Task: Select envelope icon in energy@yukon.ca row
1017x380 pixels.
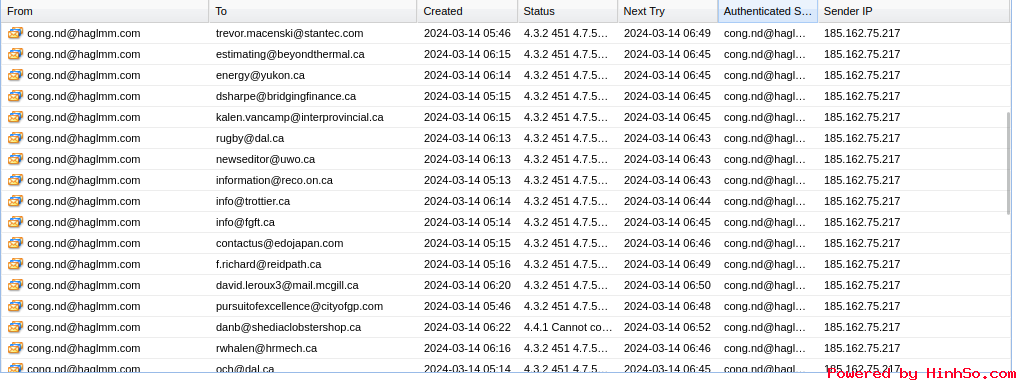Action: click(x=15, y=75)
